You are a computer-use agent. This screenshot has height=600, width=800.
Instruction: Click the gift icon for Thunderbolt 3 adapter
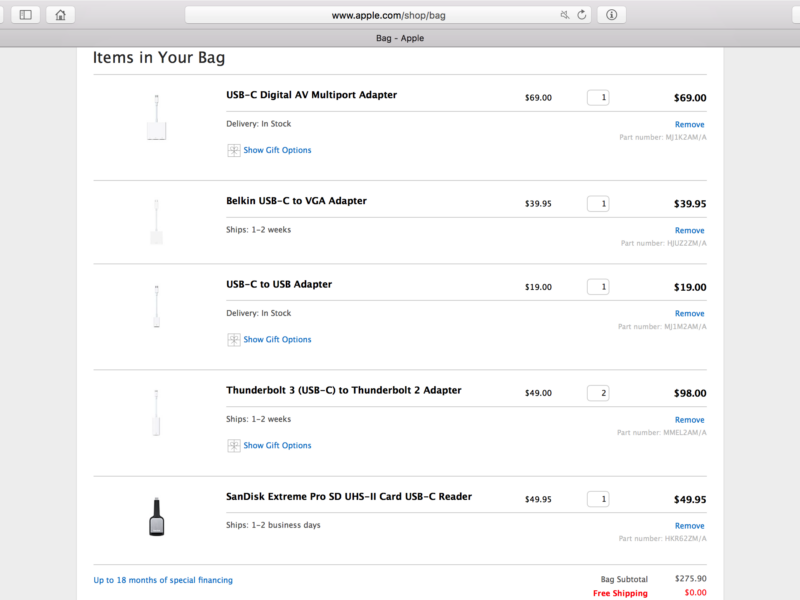(x=234, y=446)
